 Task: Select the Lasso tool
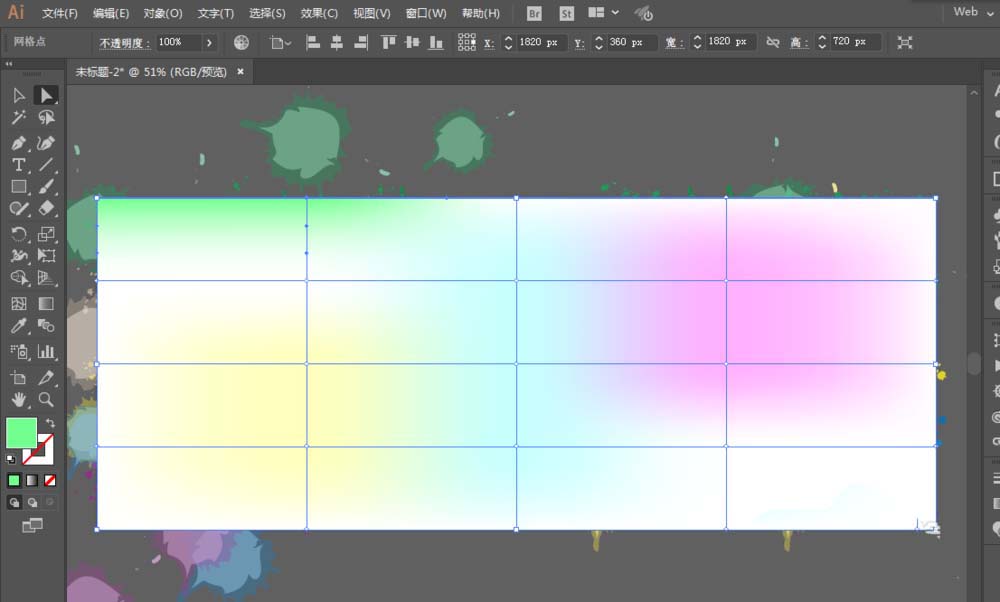(46, 118)
